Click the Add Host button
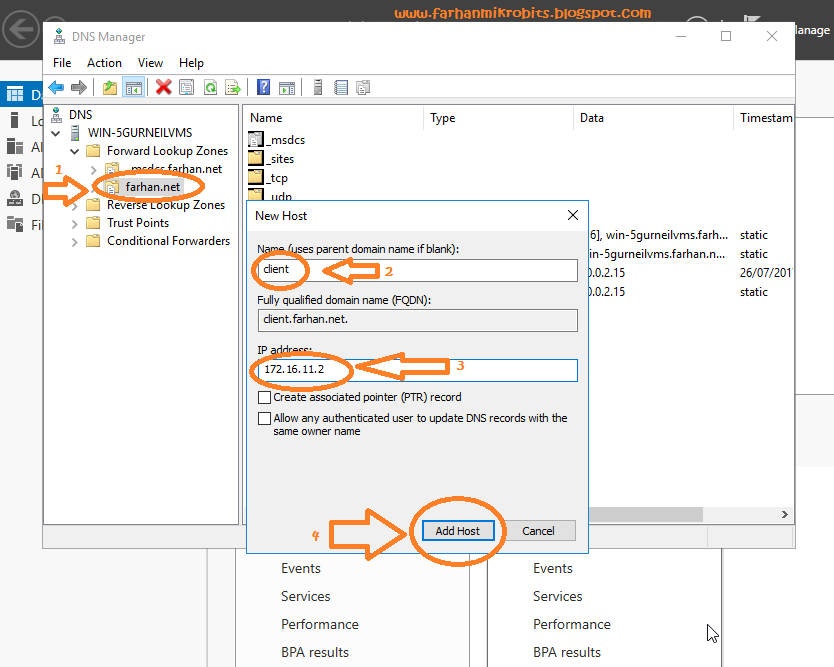834x667 pixels. (x=457, y=531)
